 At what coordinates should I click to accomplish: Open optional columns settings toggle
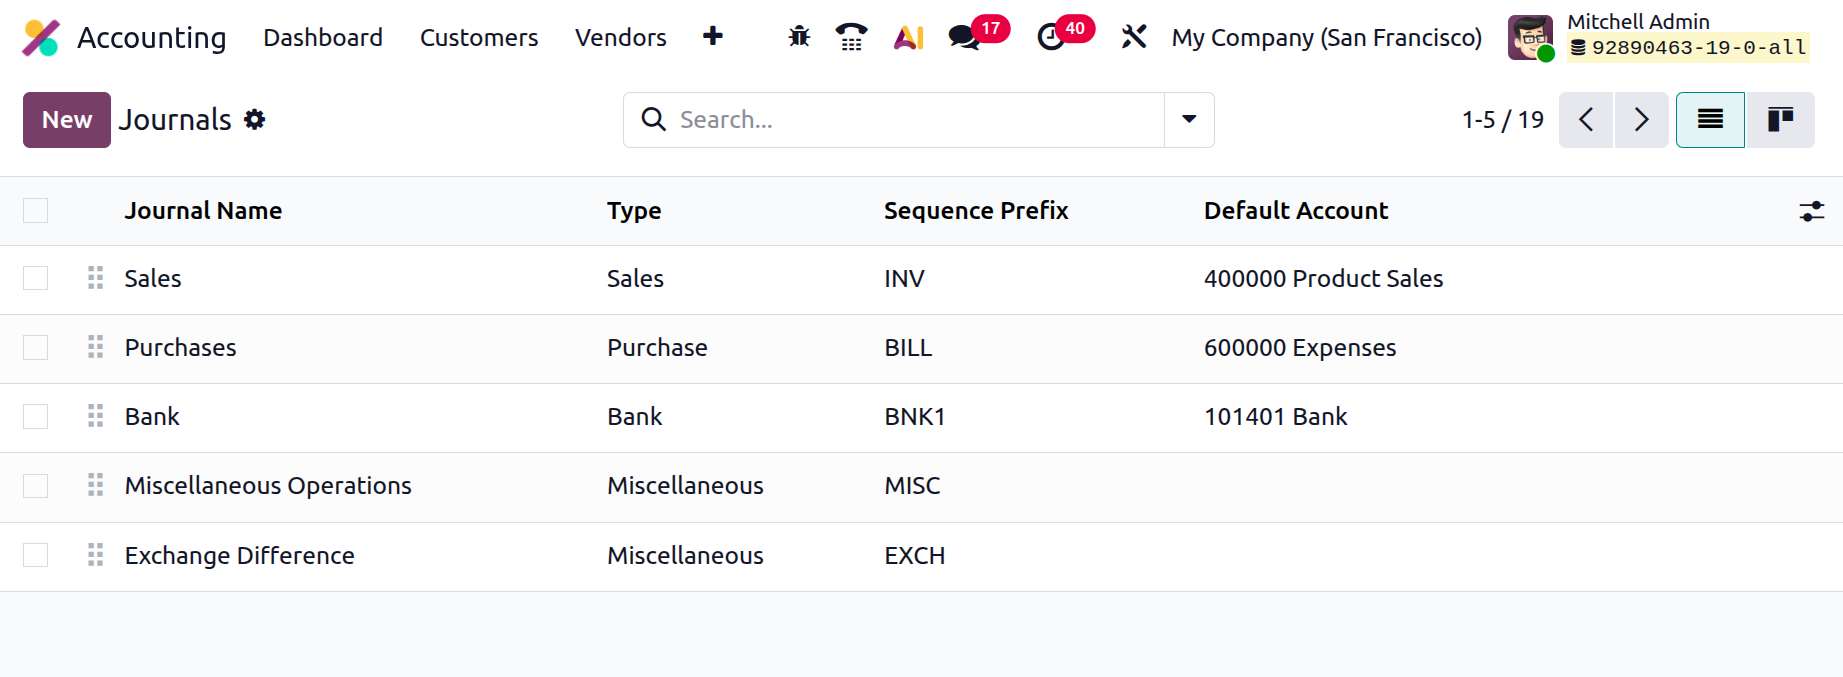click(x=1811, y=211)
